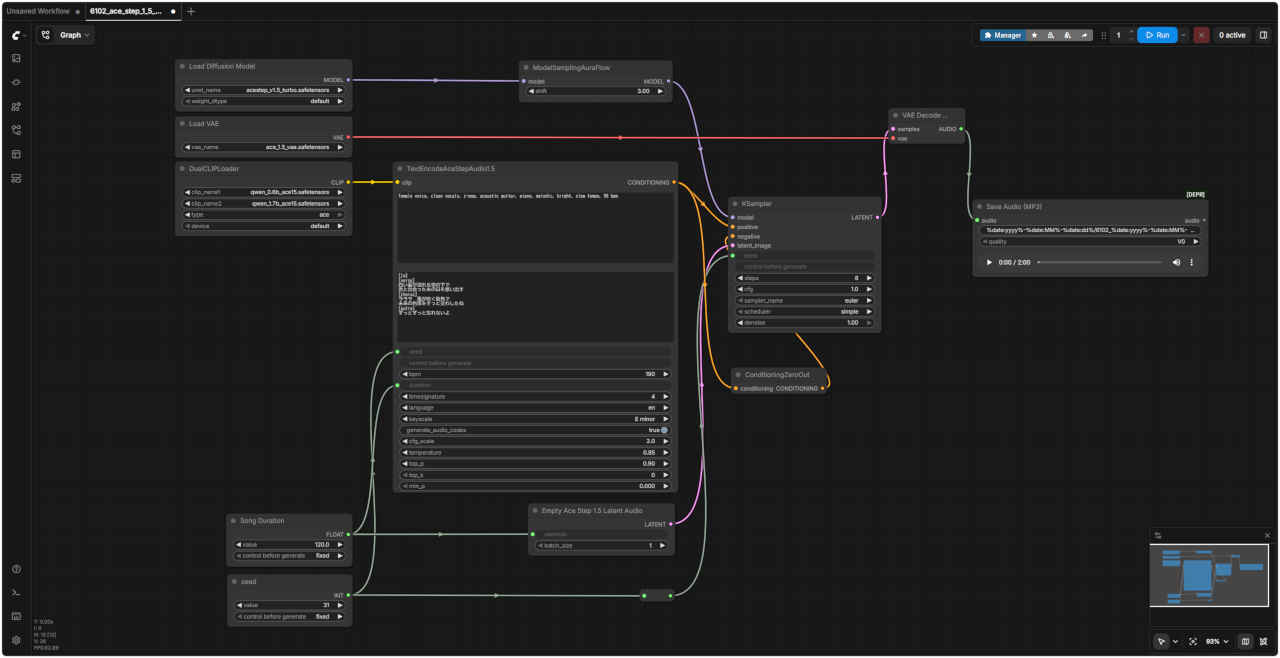Open the 93% zoom level dropdown
Image resolution: width=1280 pixels, height=658 pixels.
1216,641
